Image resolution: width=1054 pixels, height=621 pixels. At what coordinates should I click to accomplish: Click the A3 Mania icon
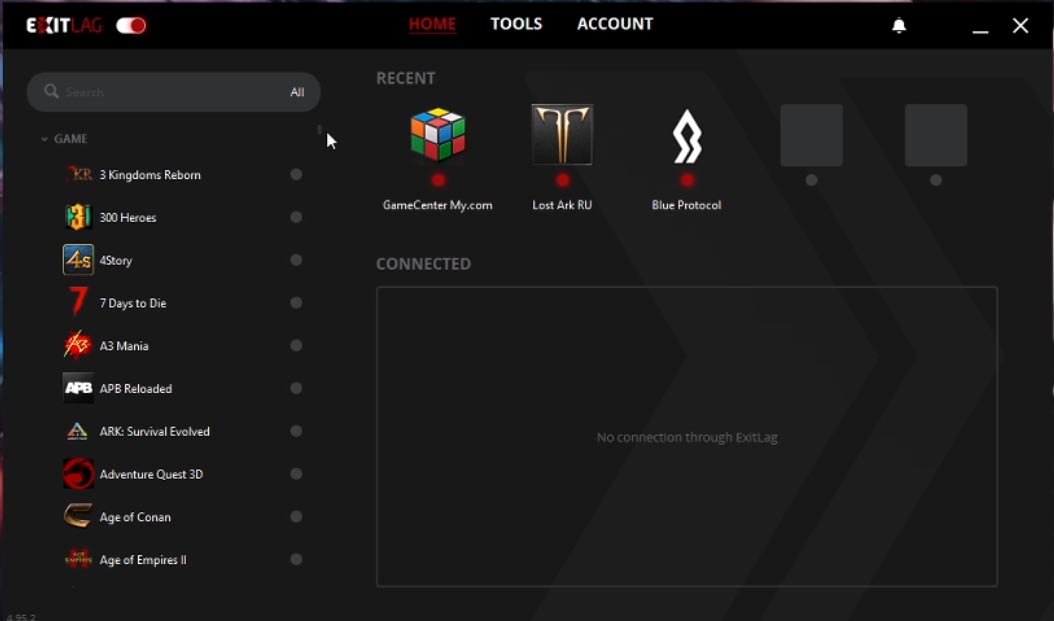(79, 345)
